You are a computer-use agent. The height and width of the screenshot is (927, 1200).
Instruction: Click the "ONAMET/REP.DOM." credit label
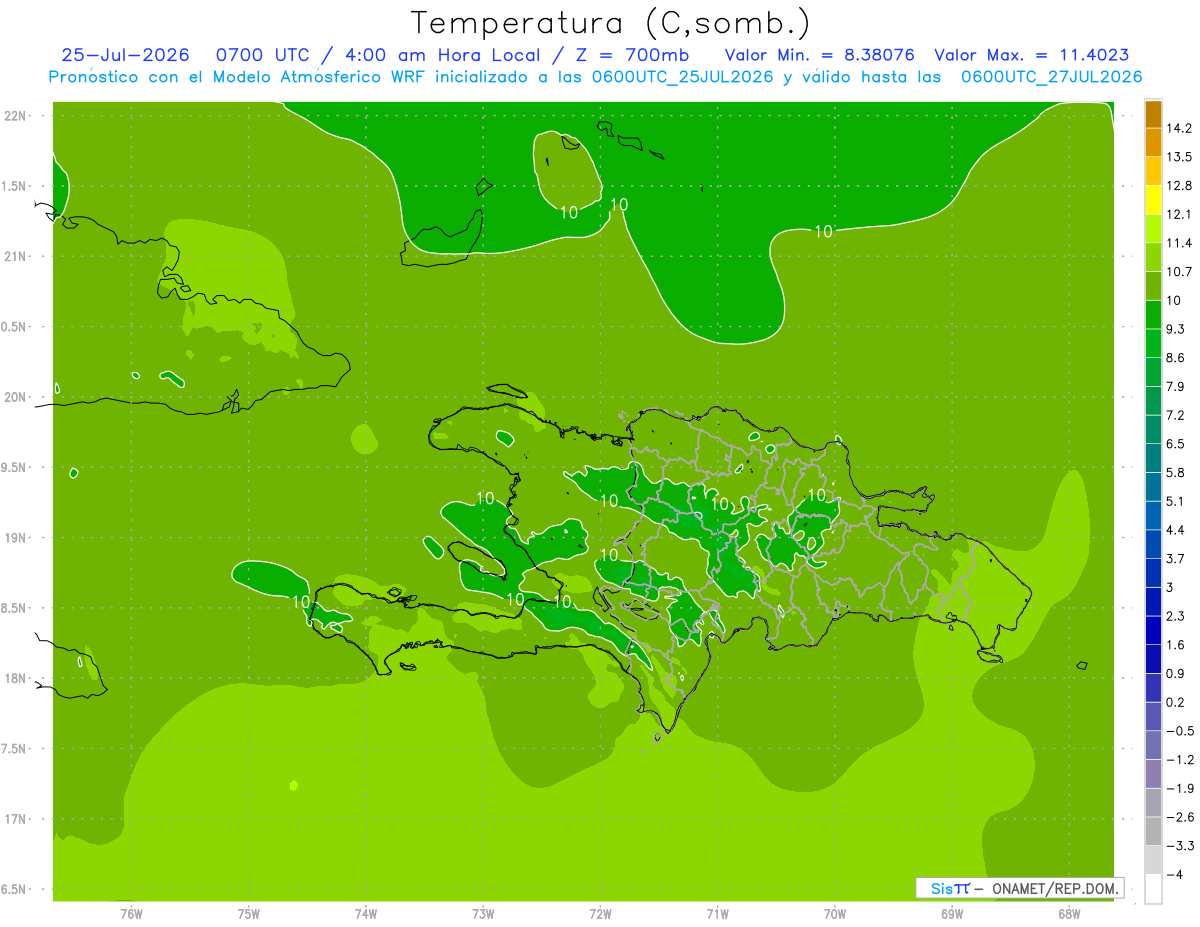coord(1055,888)
